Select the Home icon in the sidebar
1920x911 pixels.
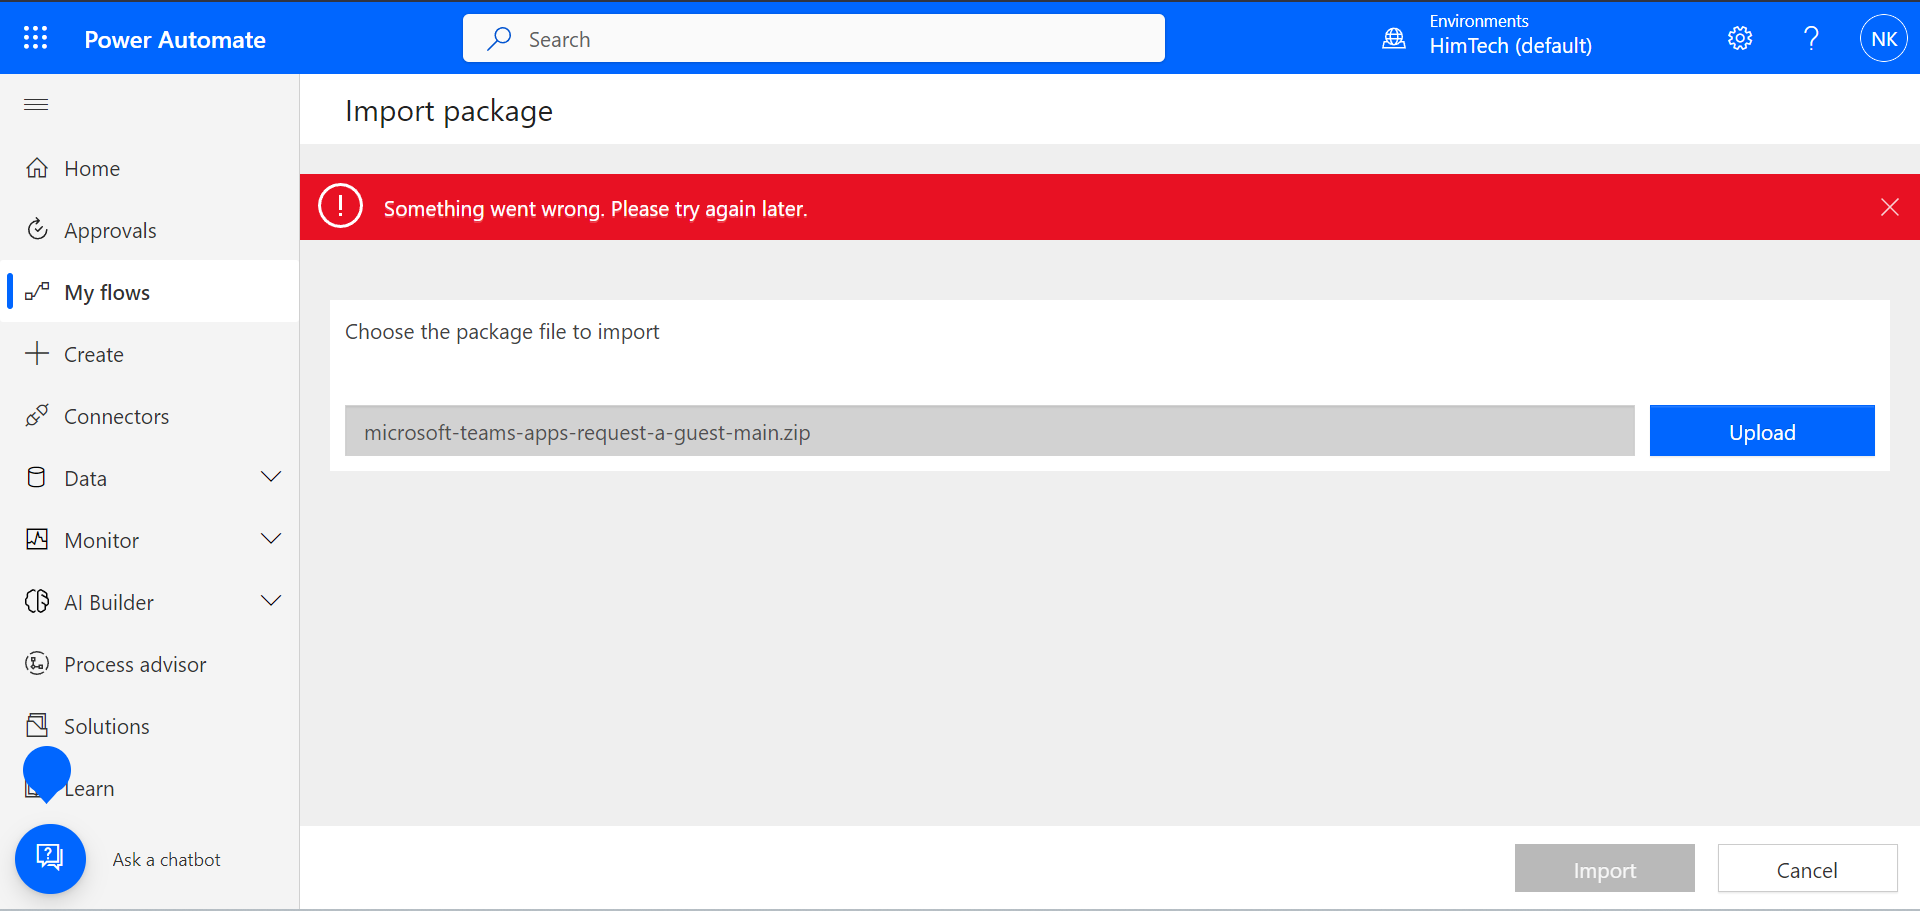[x=37, y=167]
